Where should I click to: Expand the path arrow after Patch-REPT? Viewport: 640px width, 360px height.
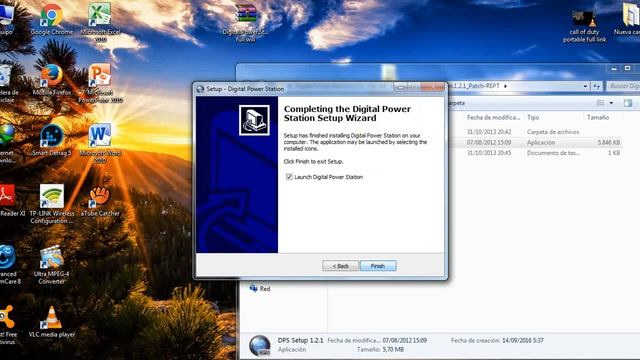[505, 86]
